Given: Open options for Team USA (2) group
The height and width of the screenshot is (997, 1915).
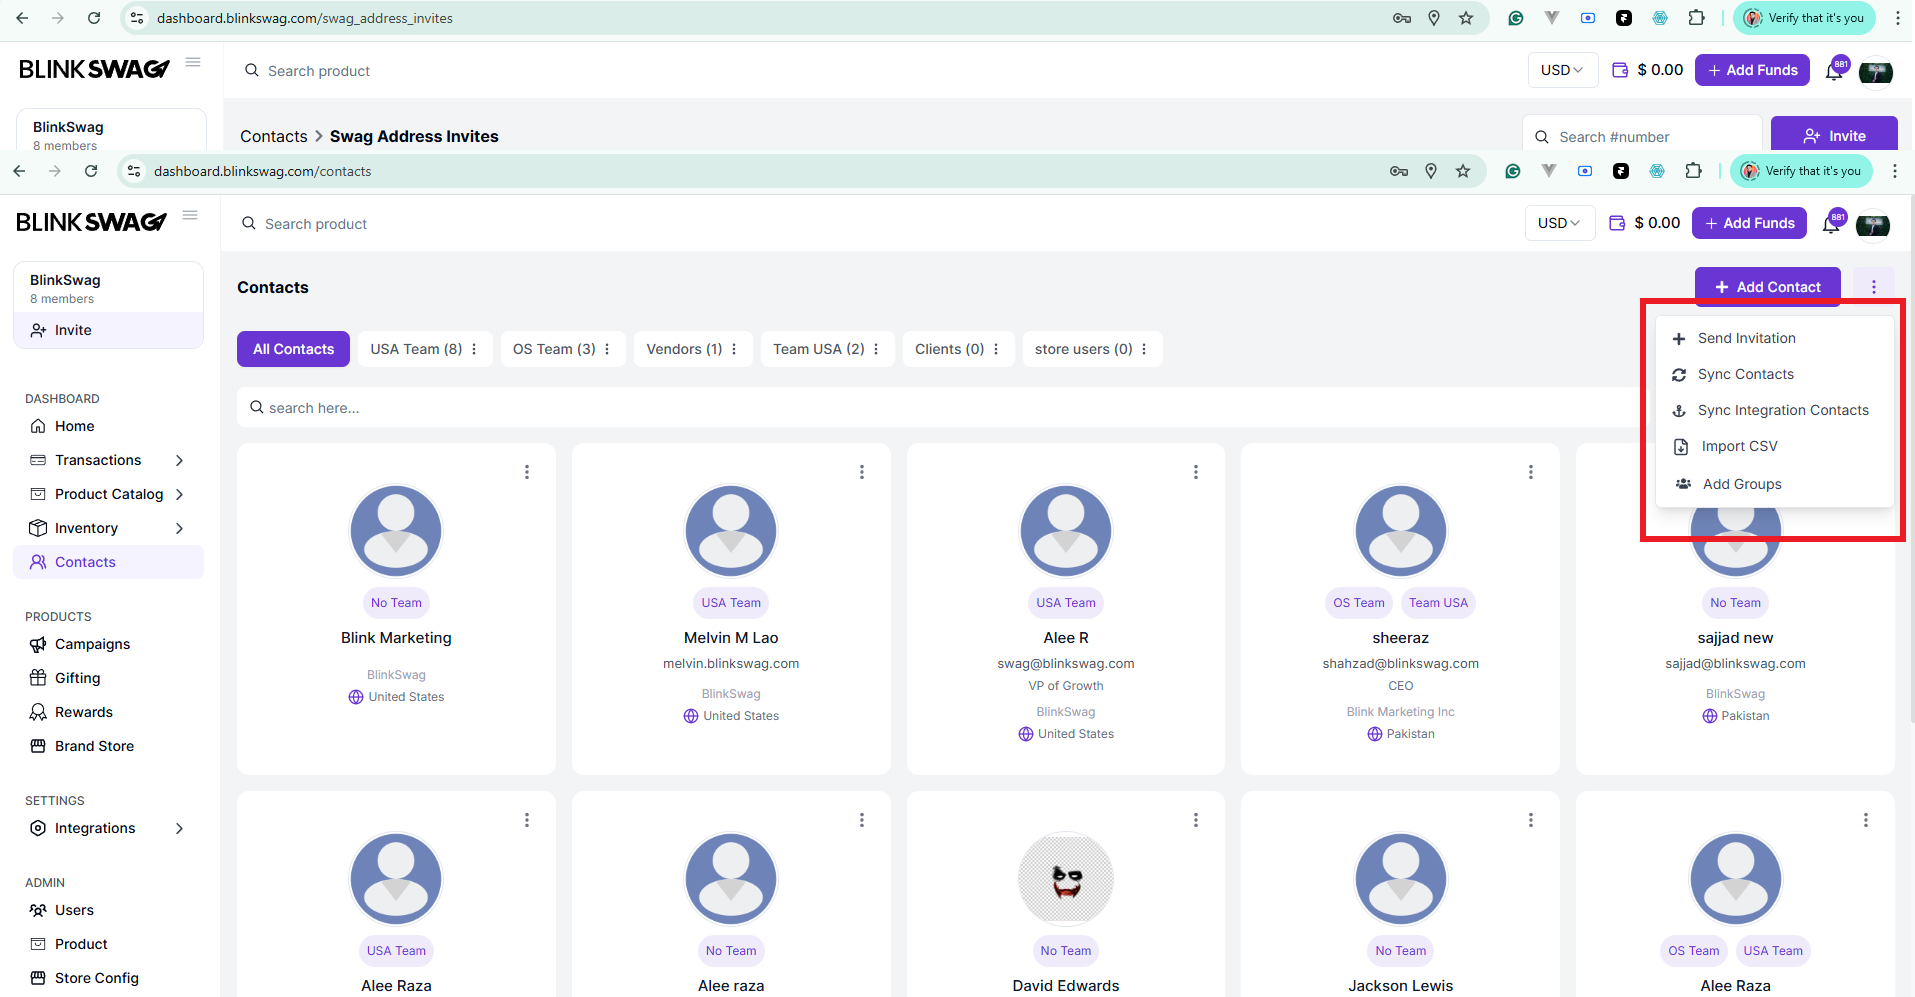Looking at the screenshot, I should click(x=876, y=349).
